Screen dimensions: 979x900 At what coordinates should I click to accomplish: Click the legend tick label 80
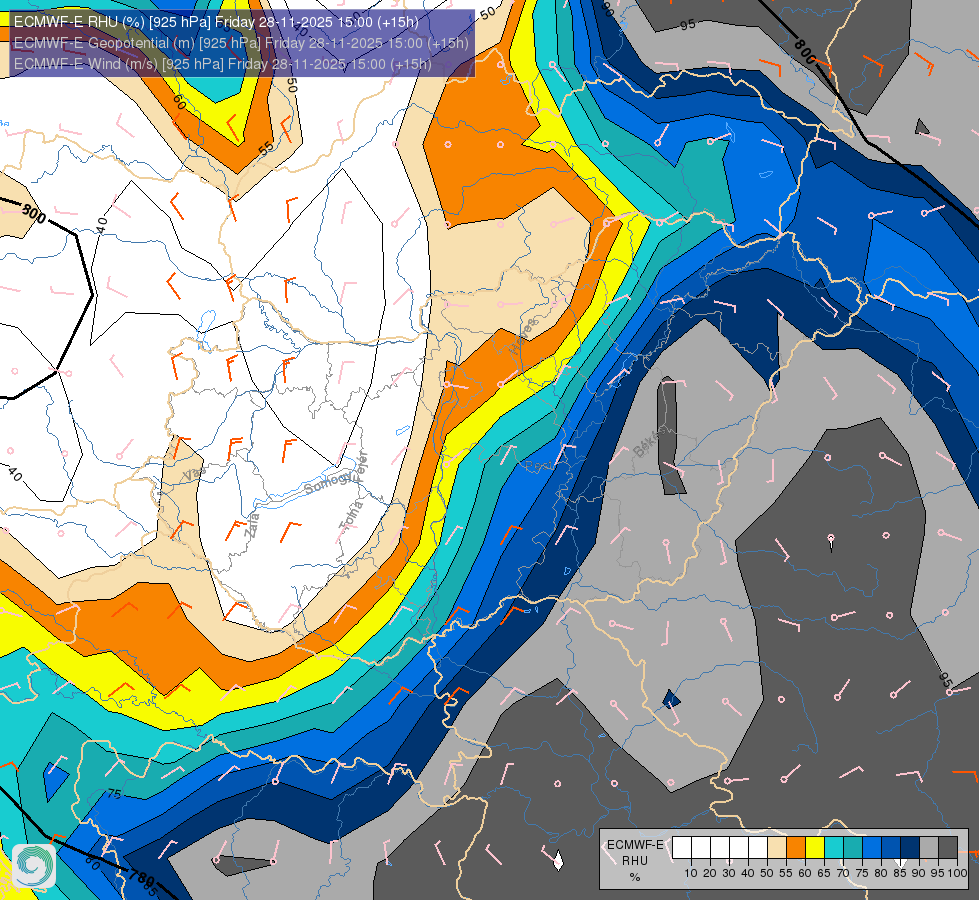click(x=881, y=873)
